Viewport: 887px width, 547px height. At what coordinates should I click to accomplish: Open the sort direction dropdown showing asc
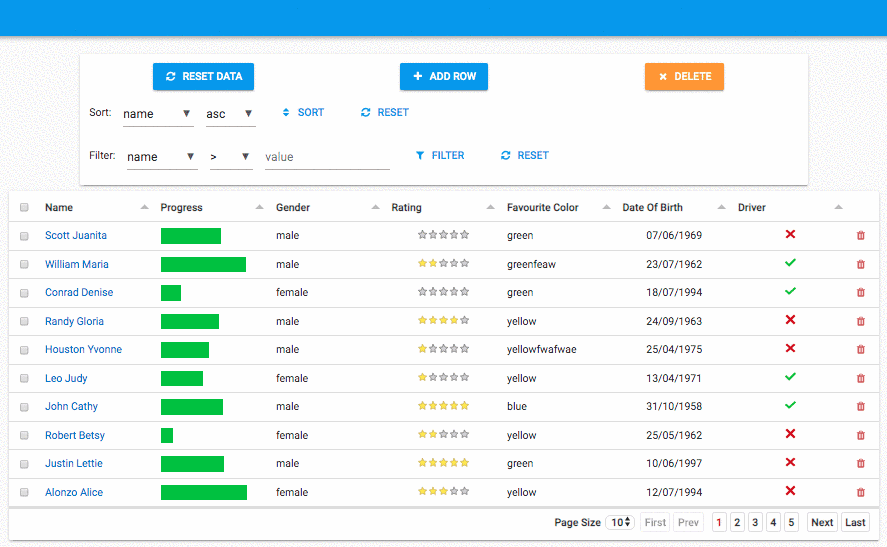pos(230,114)
